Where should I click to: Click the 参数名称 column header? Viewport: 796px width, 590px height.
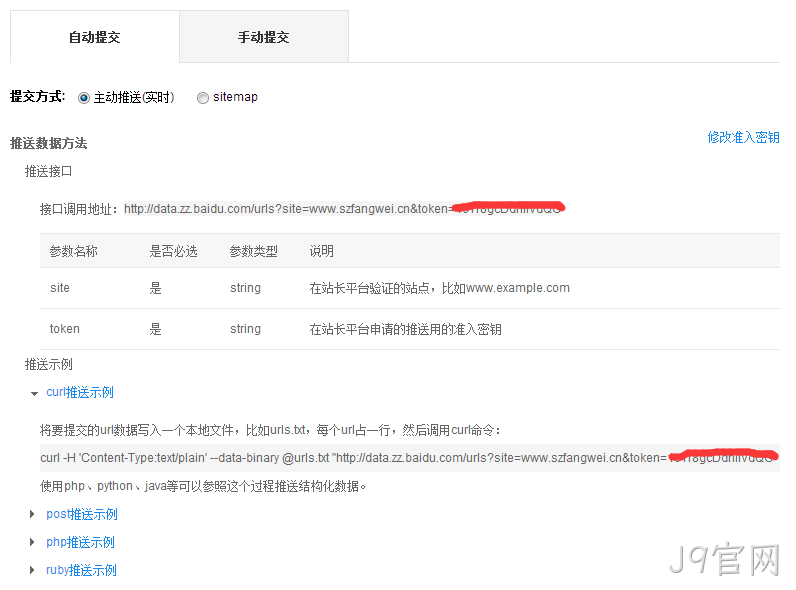tap(74, 251)
